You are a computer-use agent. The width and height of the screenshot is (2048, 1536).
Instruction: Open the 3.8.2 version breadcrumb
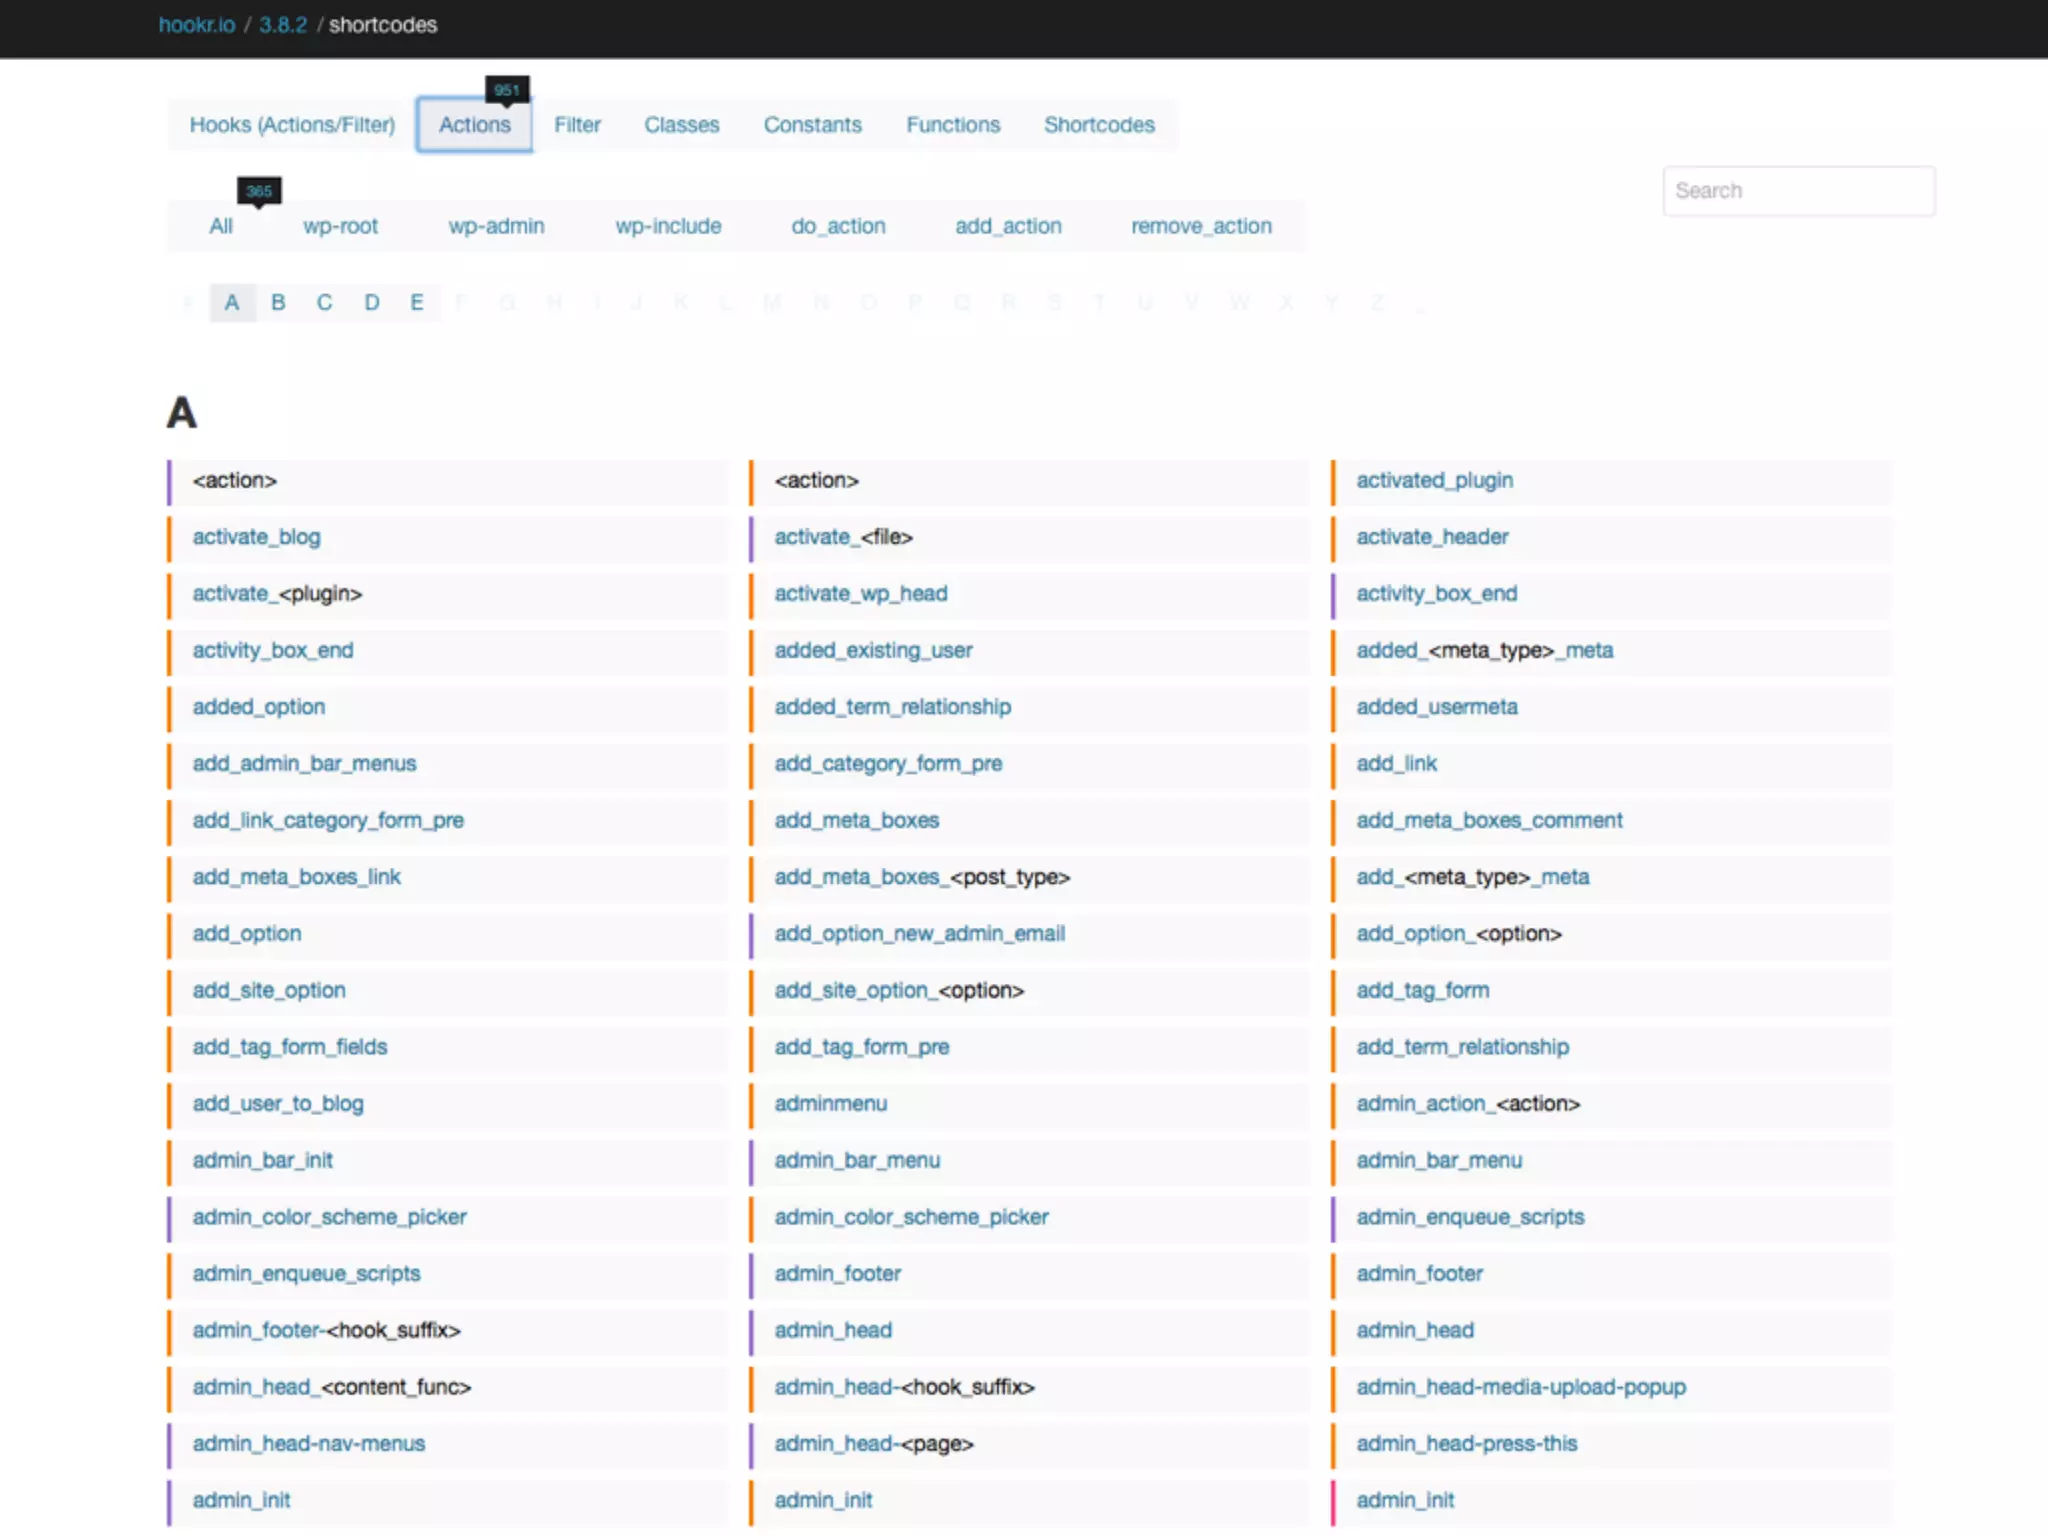tap(283, 25)
